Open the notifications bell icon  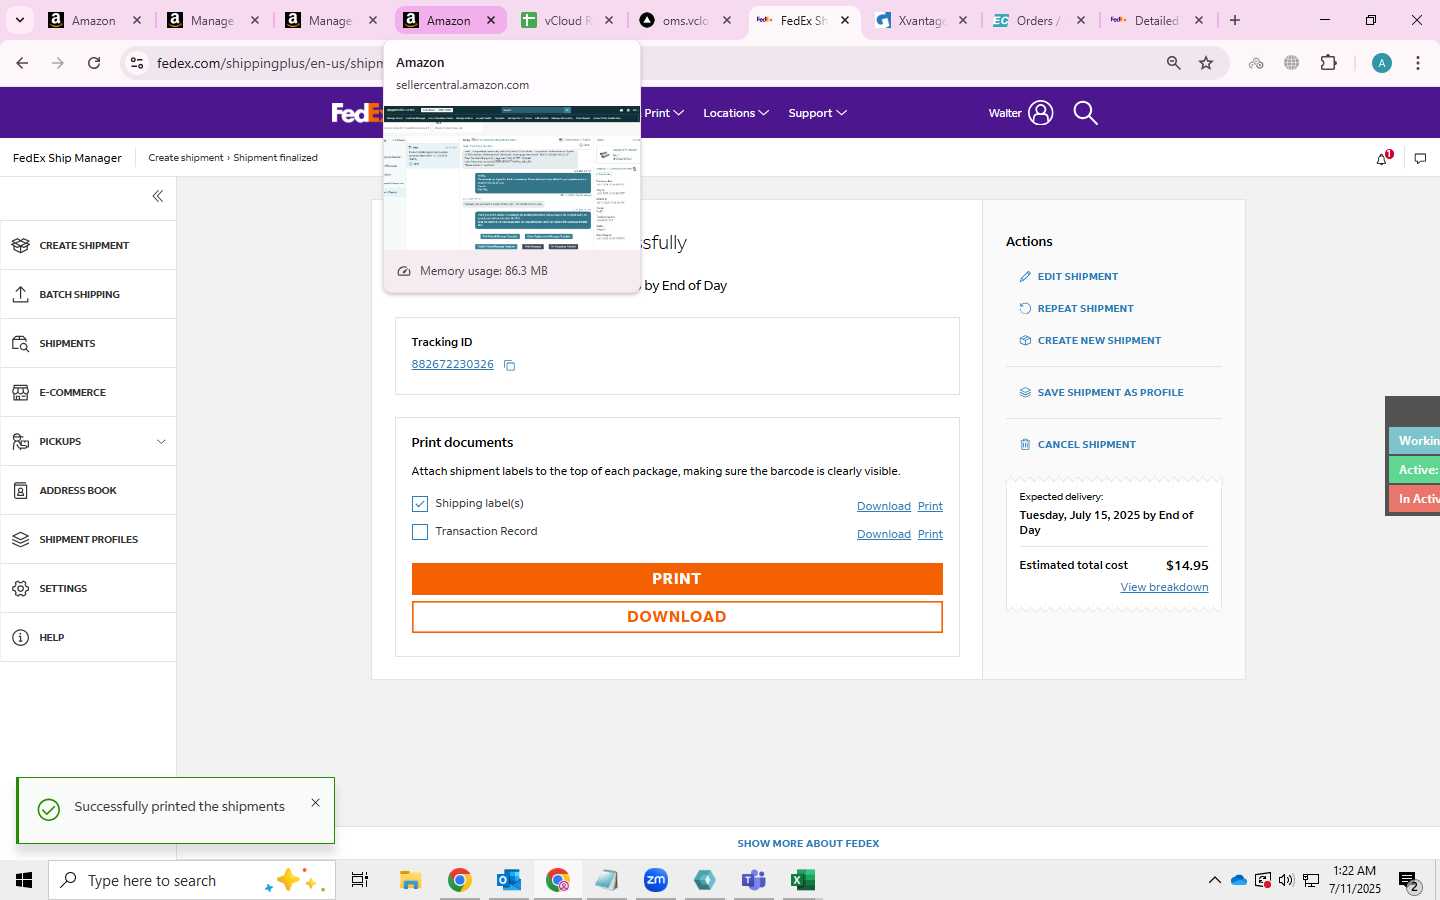click(1382, 158)
